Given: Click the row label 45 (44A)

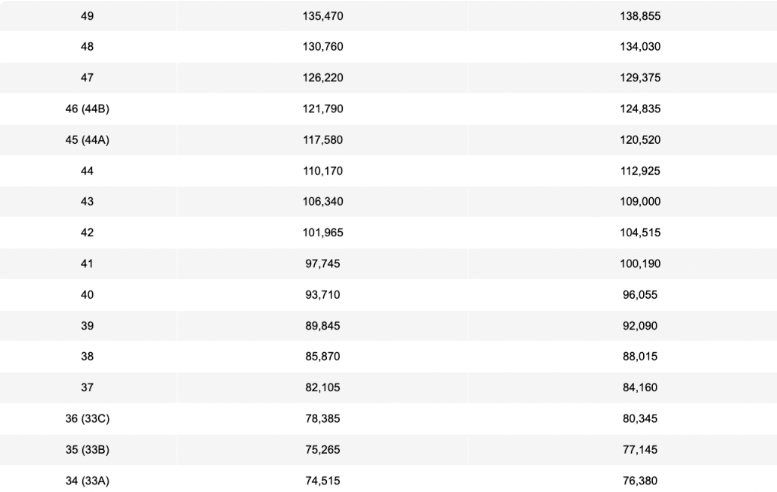Looking at the screenshot, I should coord(87,140).
